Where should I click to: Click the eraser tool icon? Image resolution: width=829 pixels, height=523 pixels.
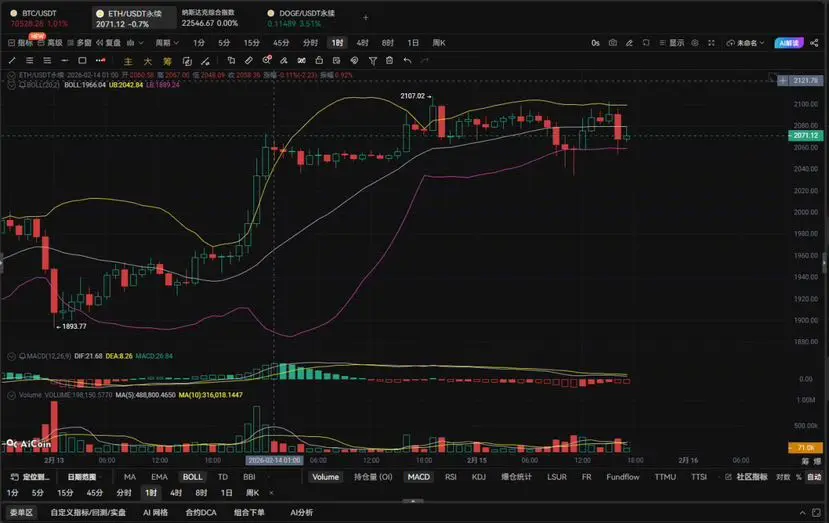284,61
